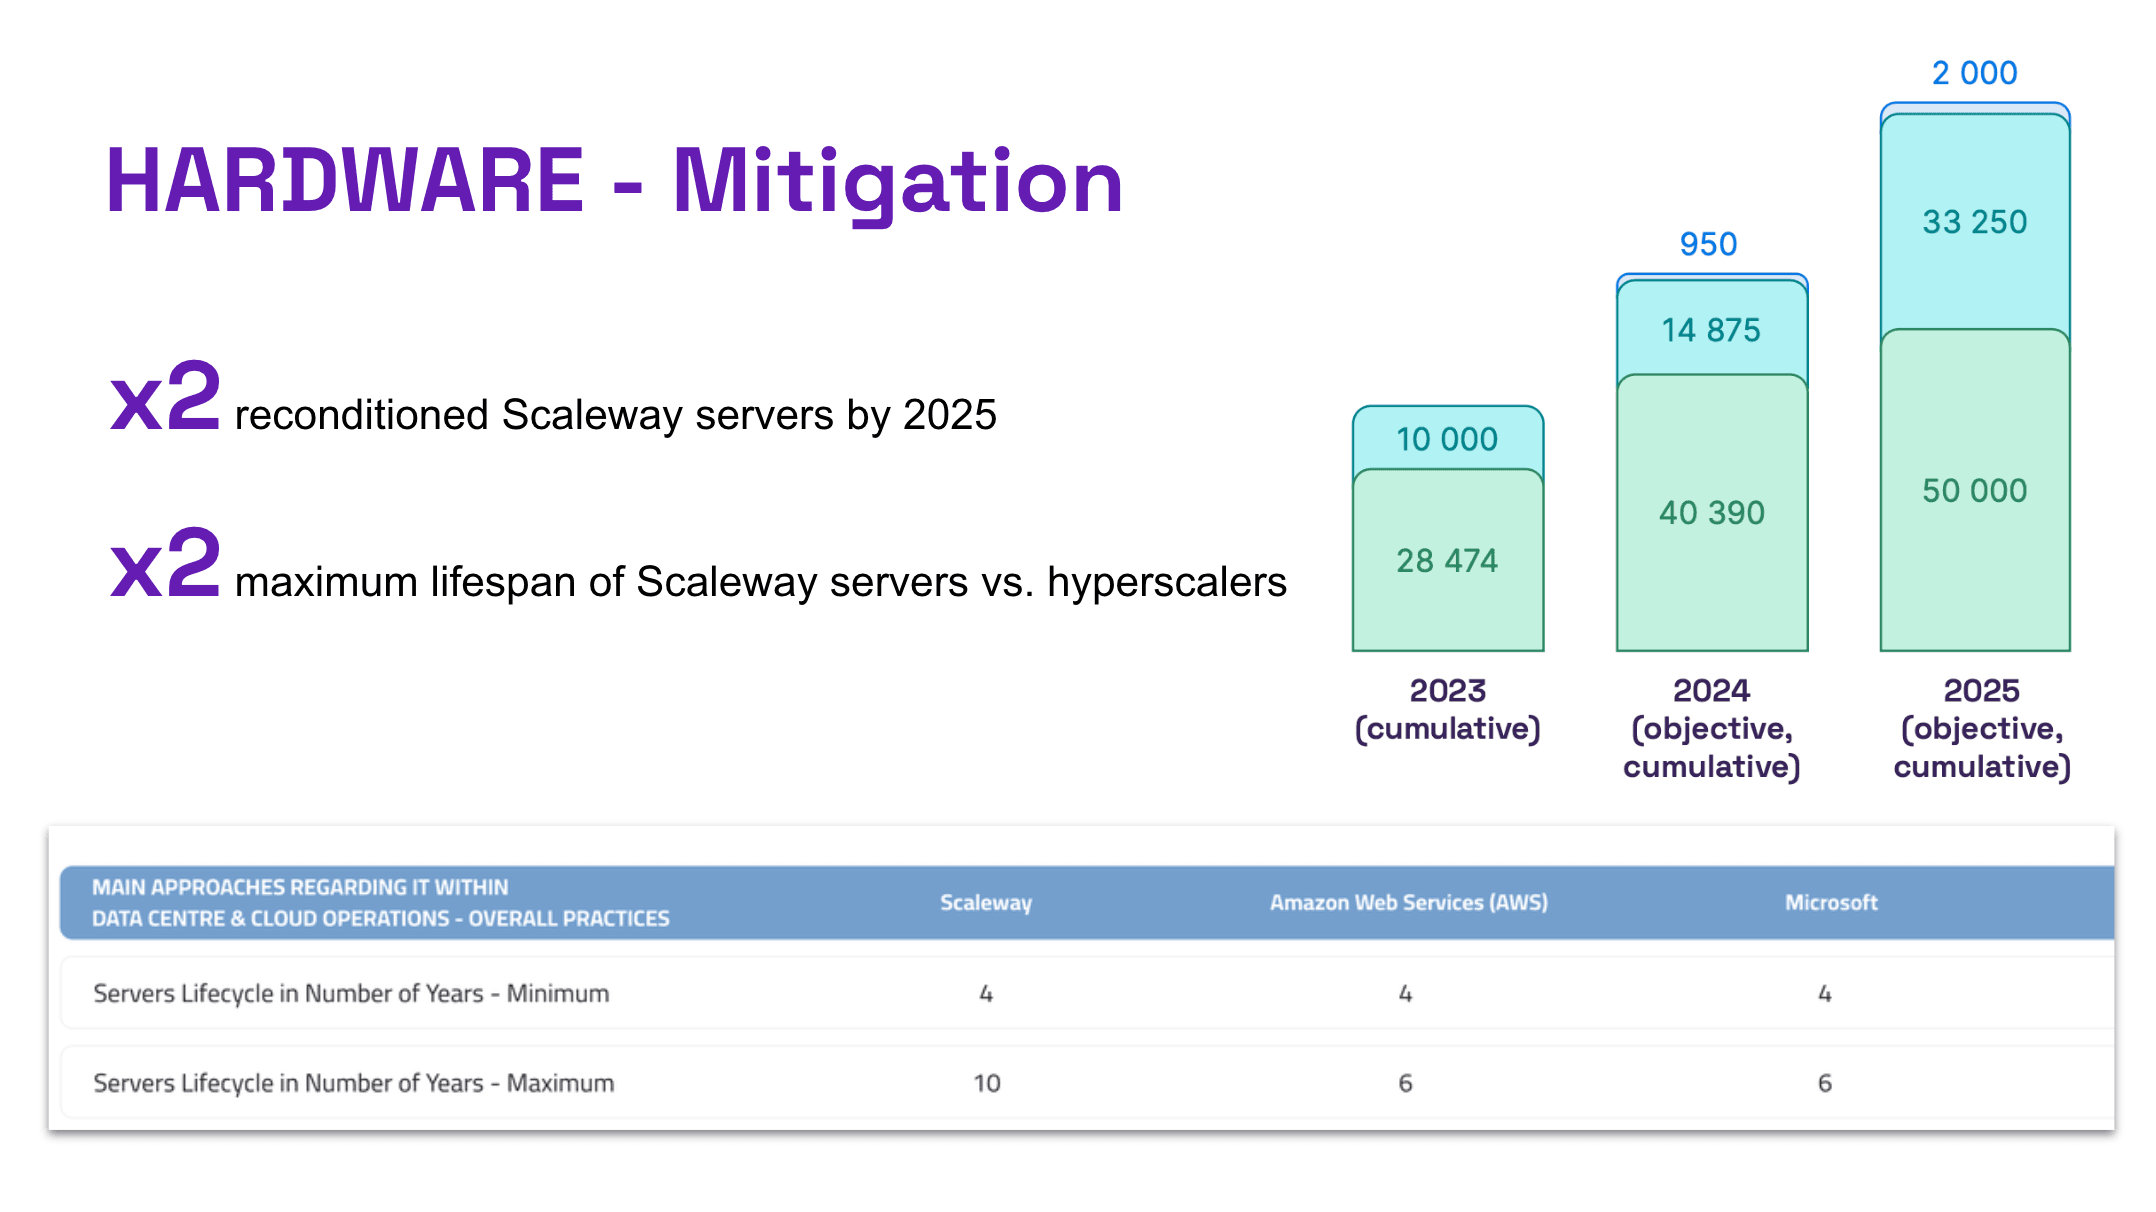This screenshot has width=2156, height=1212.
Task: Click the 2023 (cumulative) axis label
Action: [1447, 709]
